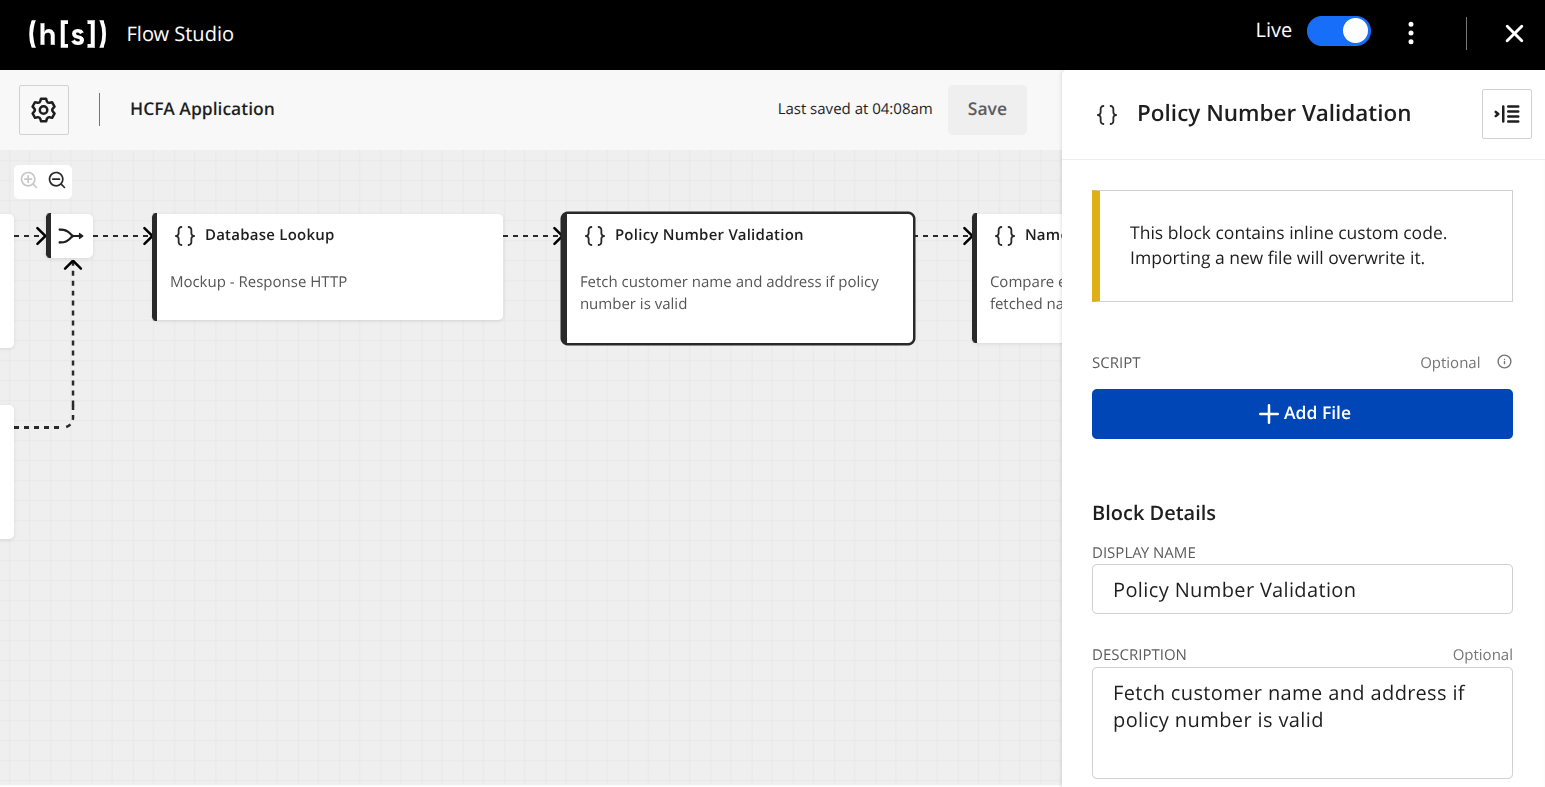Click the info icon next to Script
Screen dimensions: 1545x787
point(1504,362)
